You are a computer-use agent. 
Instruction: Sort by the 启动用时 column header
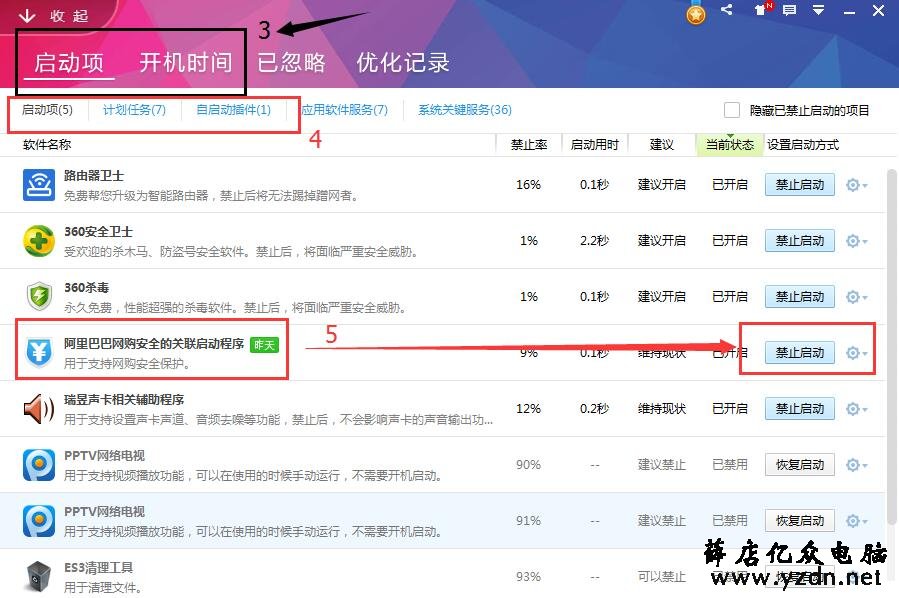tap(595, 144)
